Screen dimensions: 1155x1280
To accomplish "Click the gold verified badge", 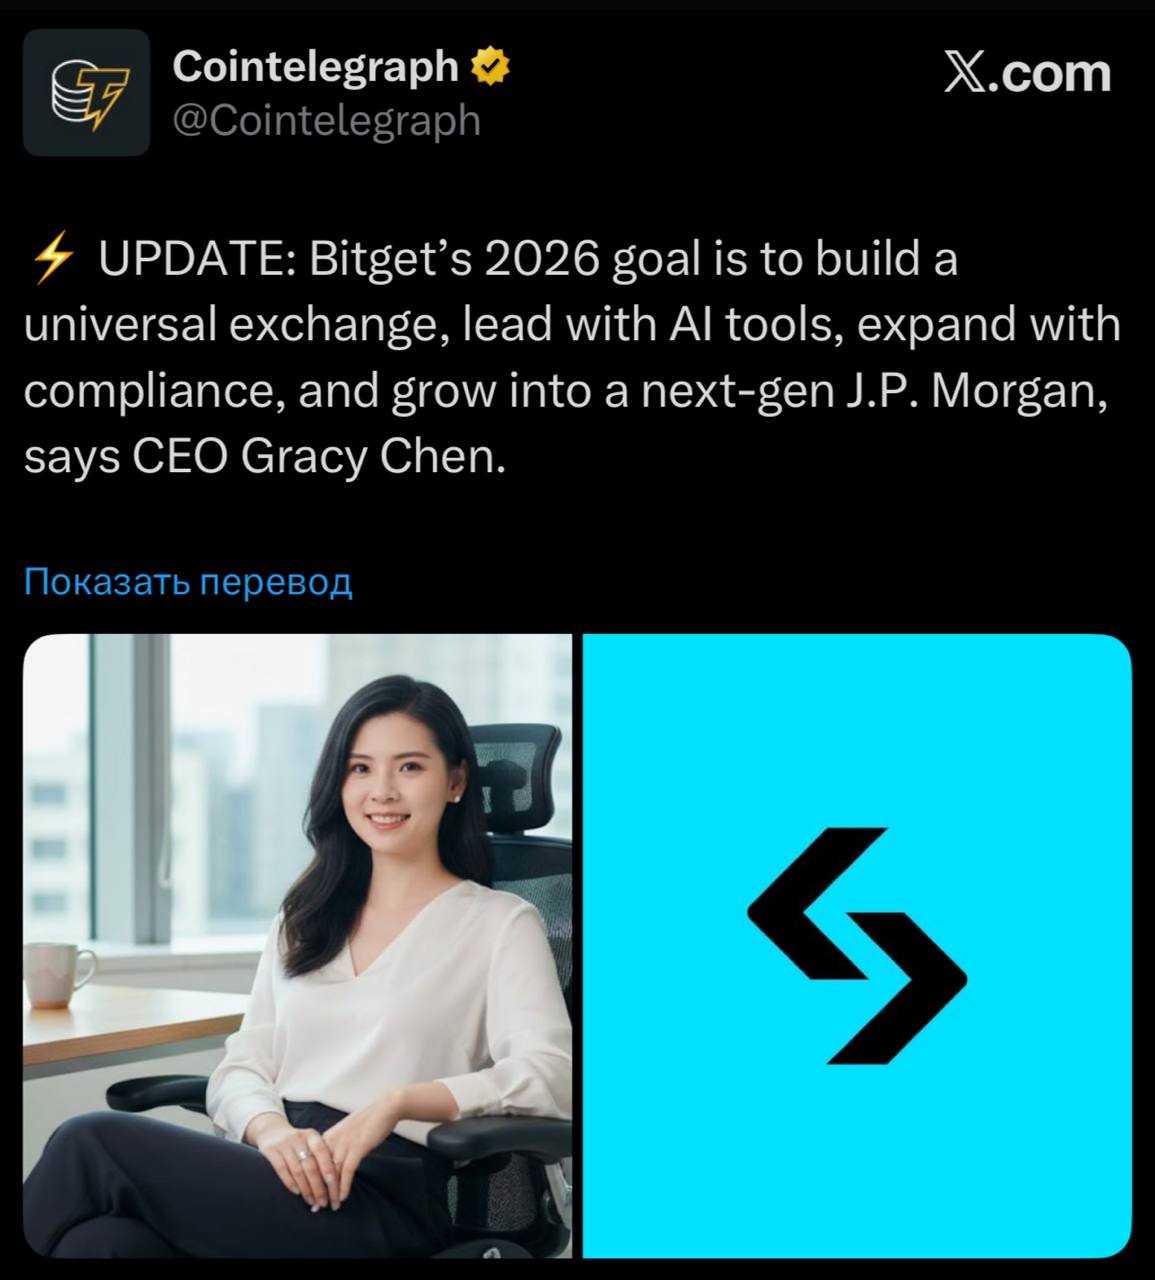I will pos(490,68).
